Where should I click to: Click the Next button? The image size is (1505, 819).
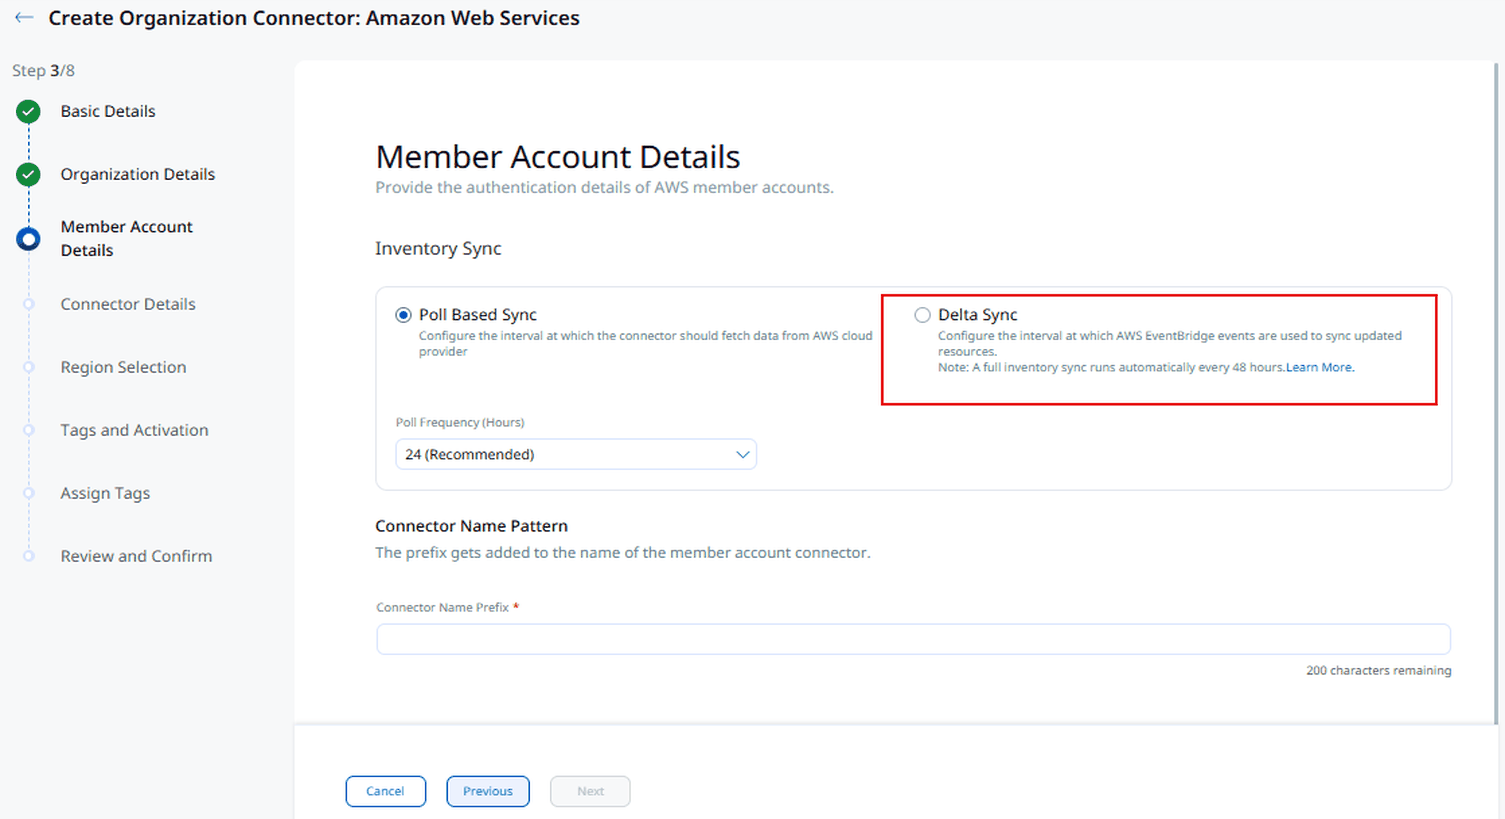[x=590, y=791]
